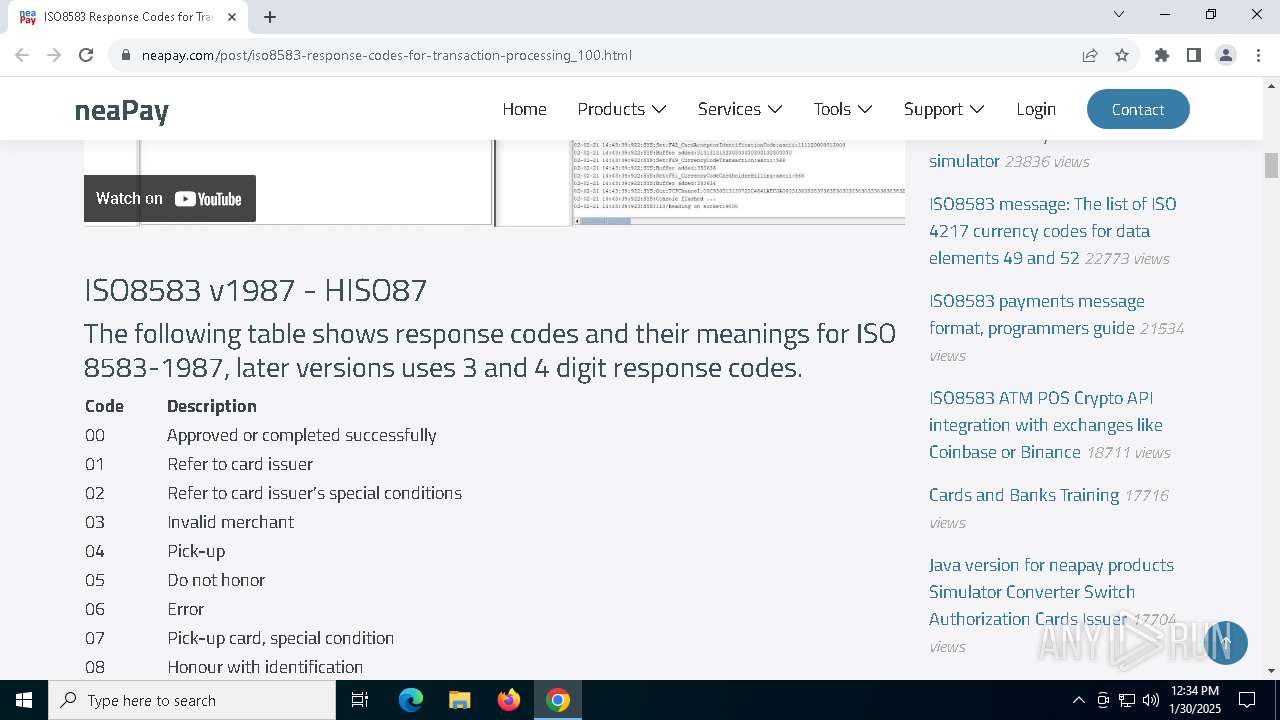Open the notifications action center
1280x720 pixels.
pyautogui.click(x=1247, y=700)
